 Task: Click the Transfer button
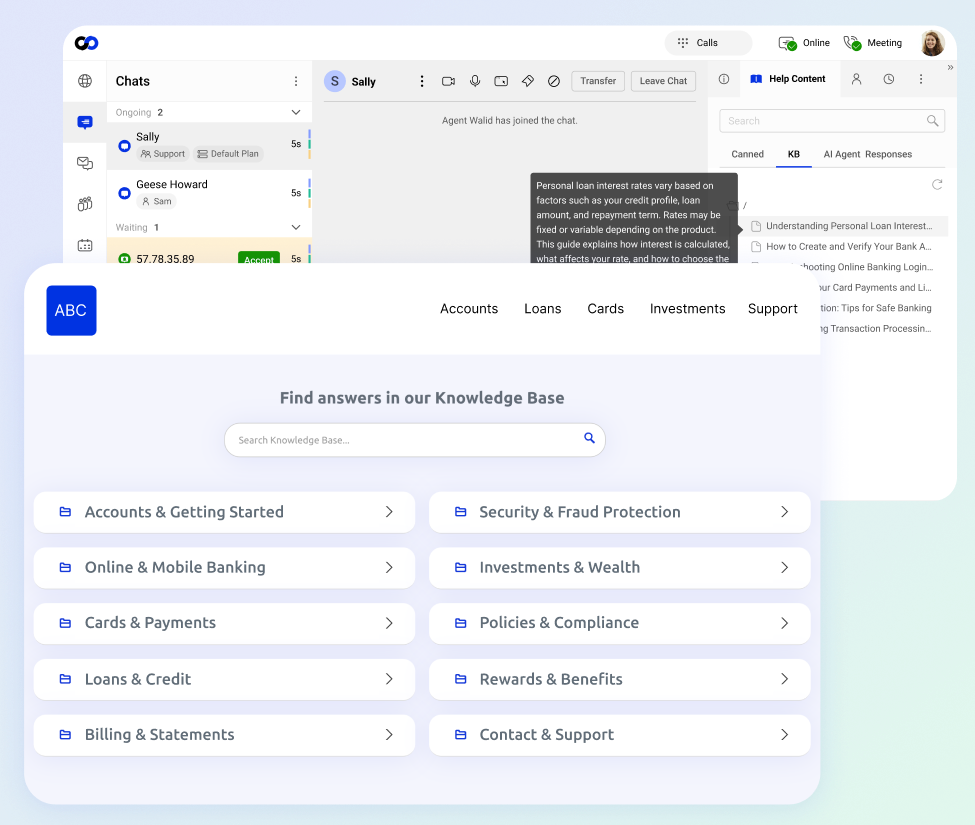click(x=597, y=81)
